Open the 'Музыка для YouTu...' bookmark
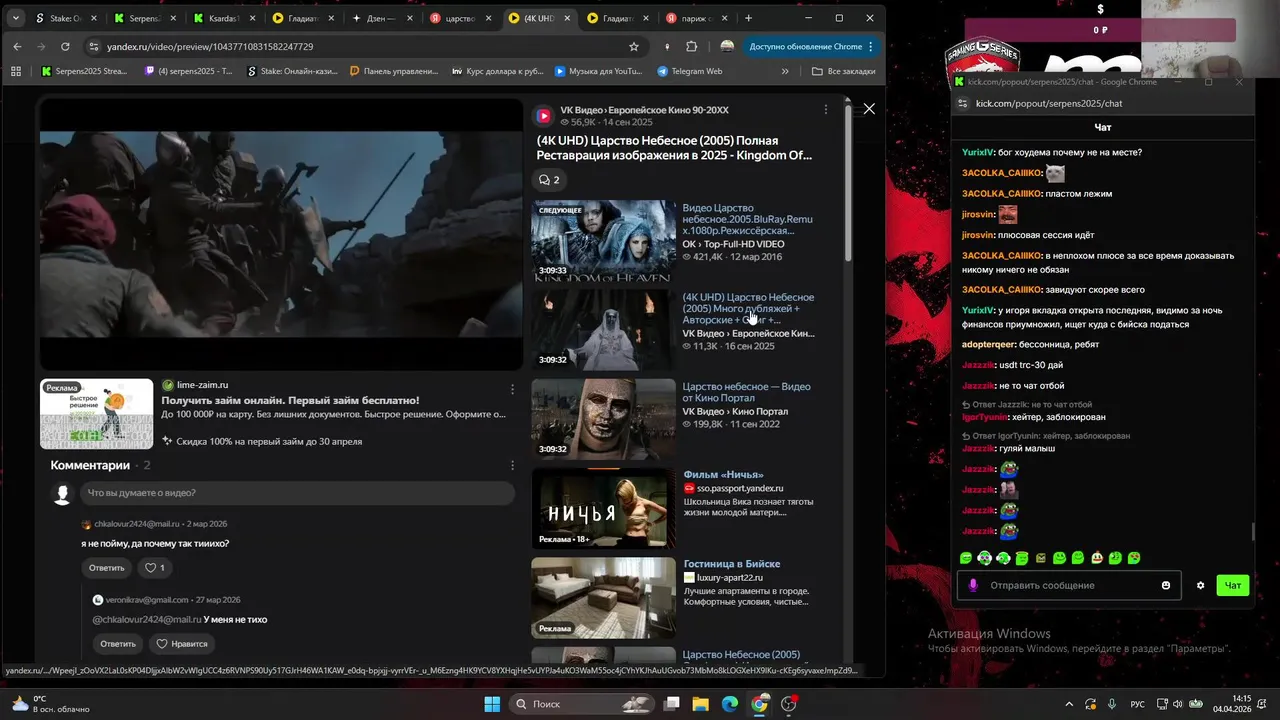 598,71
